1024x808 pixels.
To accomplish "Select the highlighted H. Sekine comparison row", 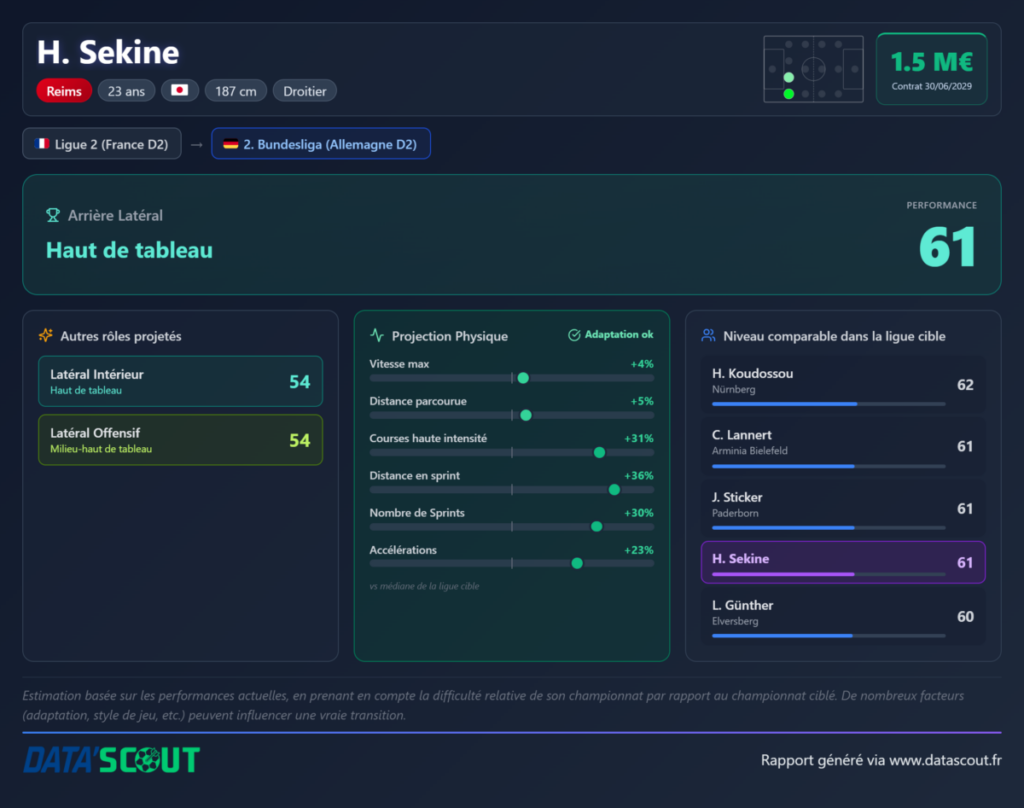I will click(843, 562).
